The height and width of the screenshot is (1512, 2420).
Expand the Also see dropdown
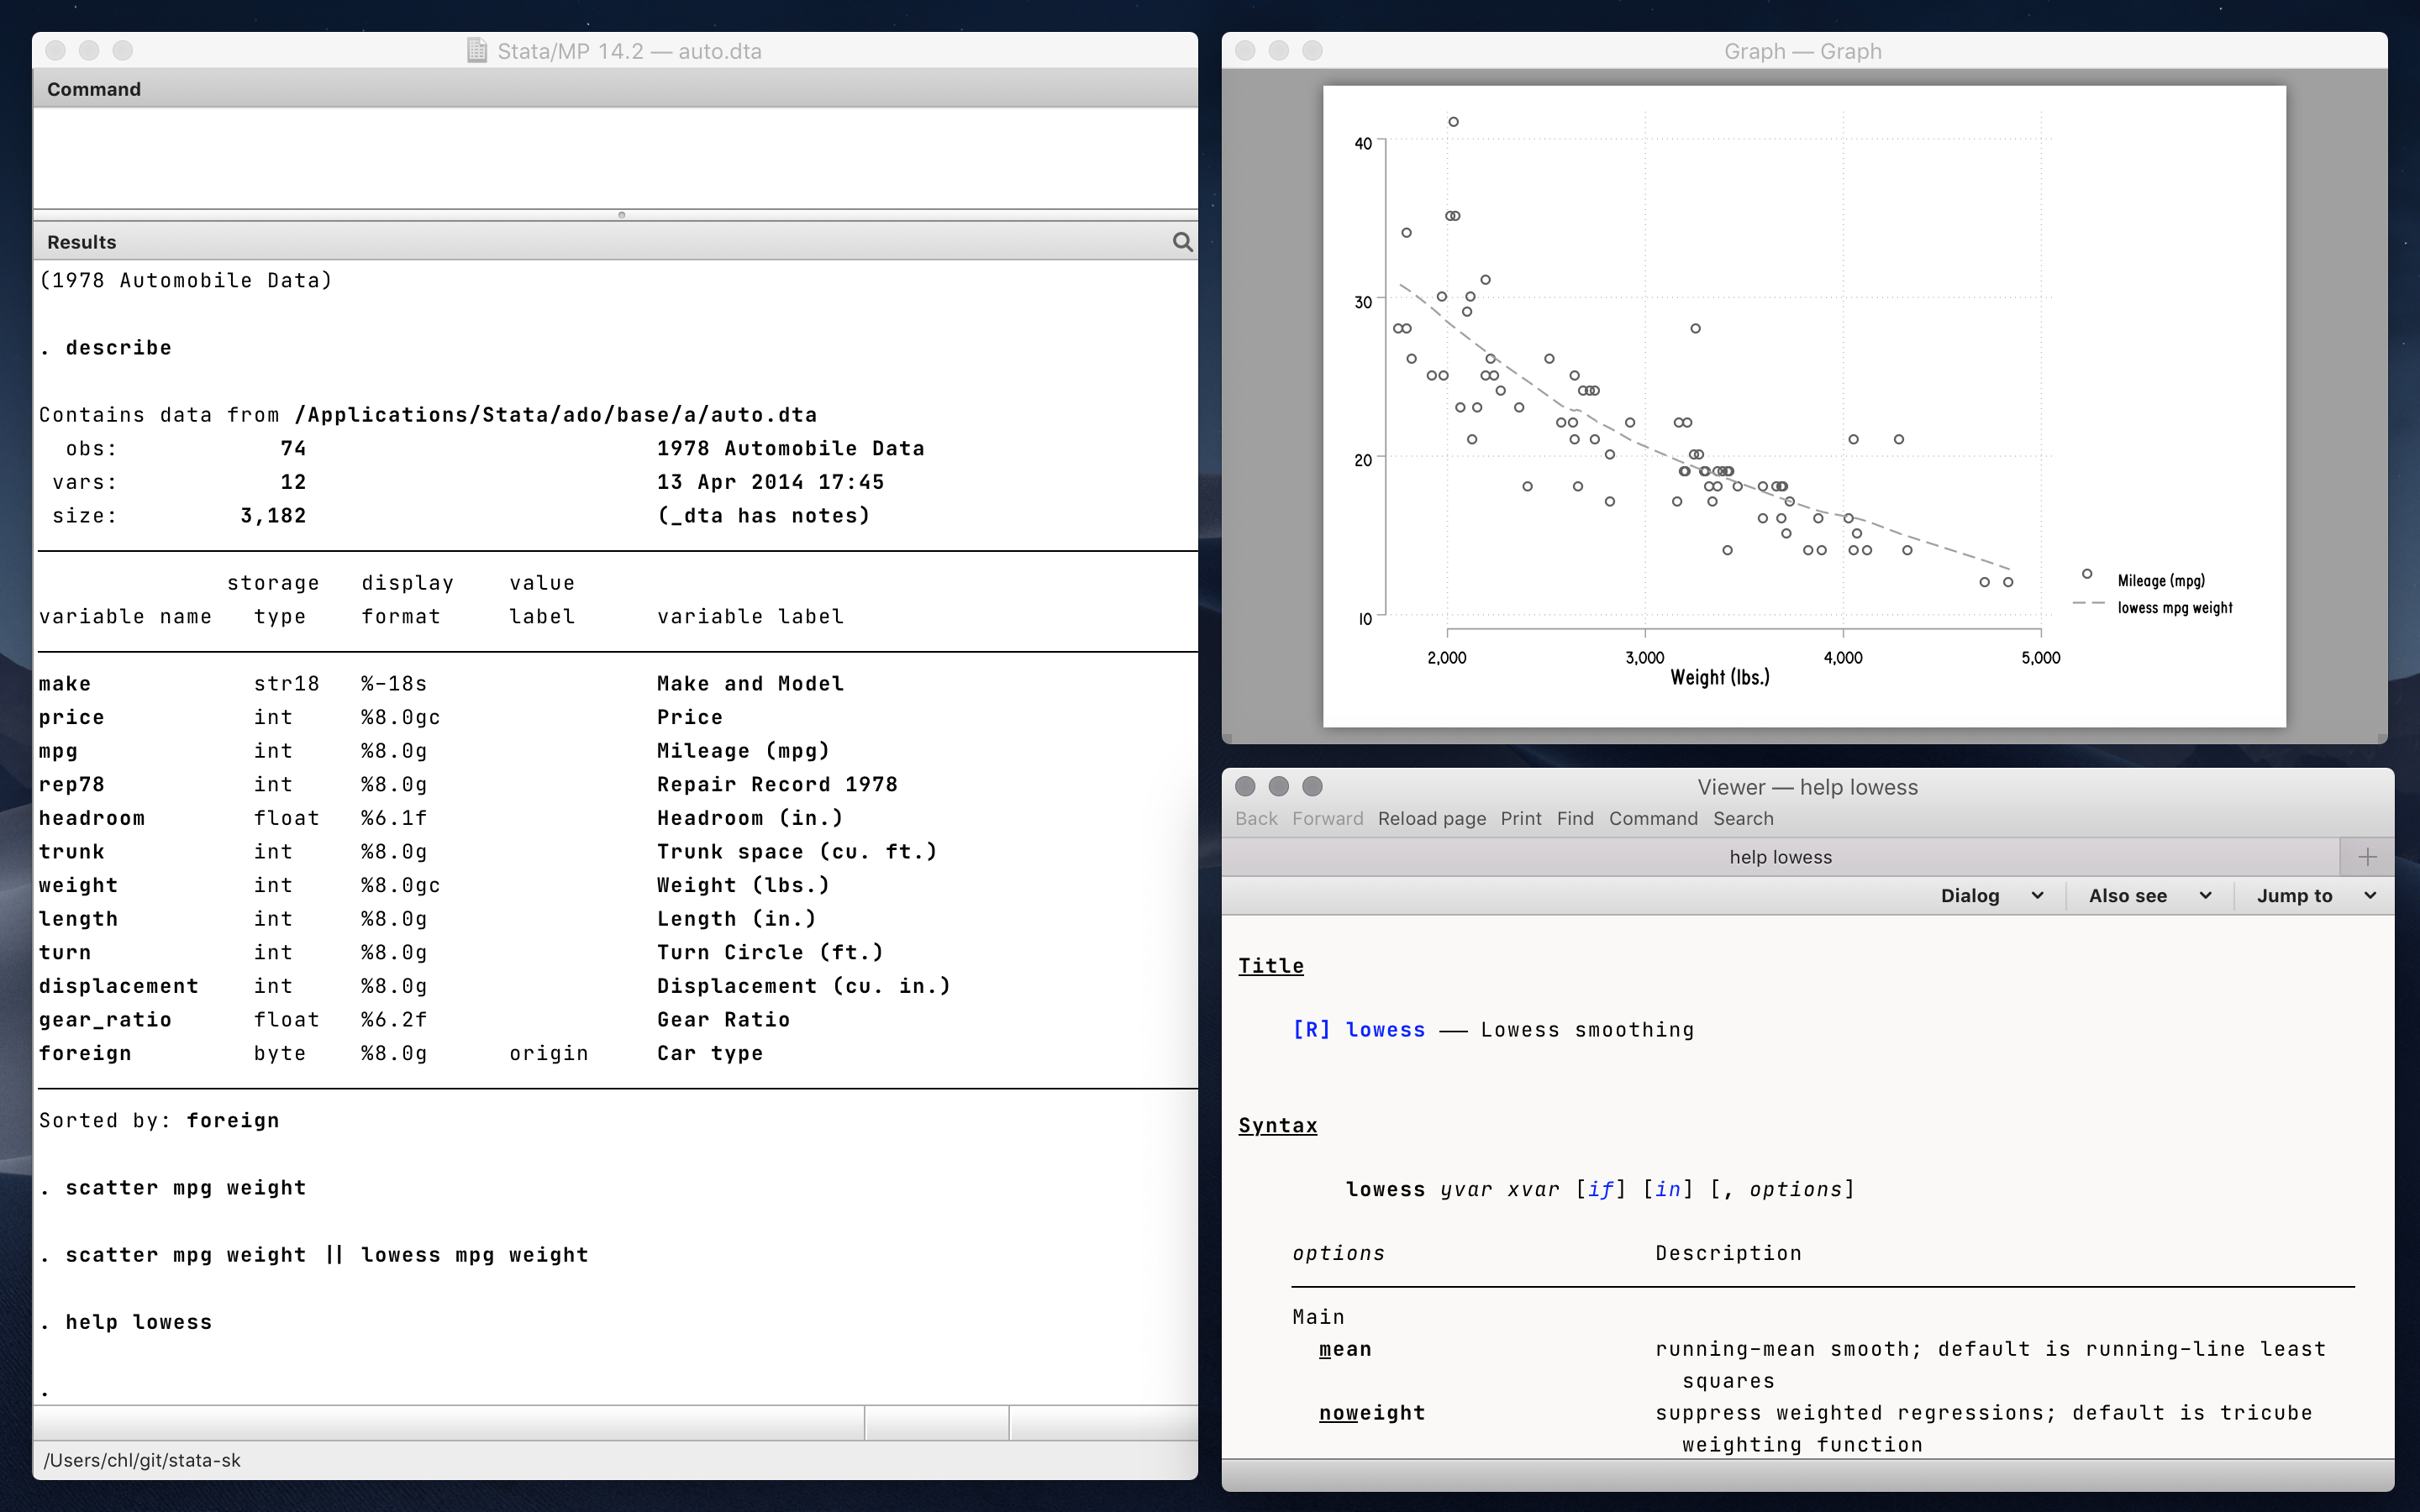[x=2148, y=896]
